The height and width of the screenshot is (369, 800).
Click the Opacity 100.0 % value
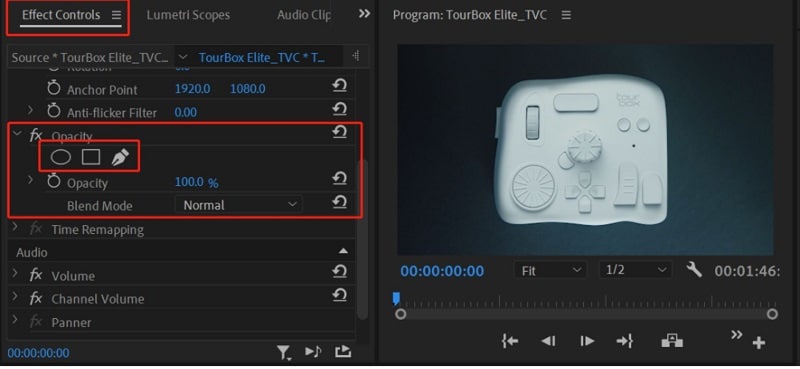coord(196,182)
